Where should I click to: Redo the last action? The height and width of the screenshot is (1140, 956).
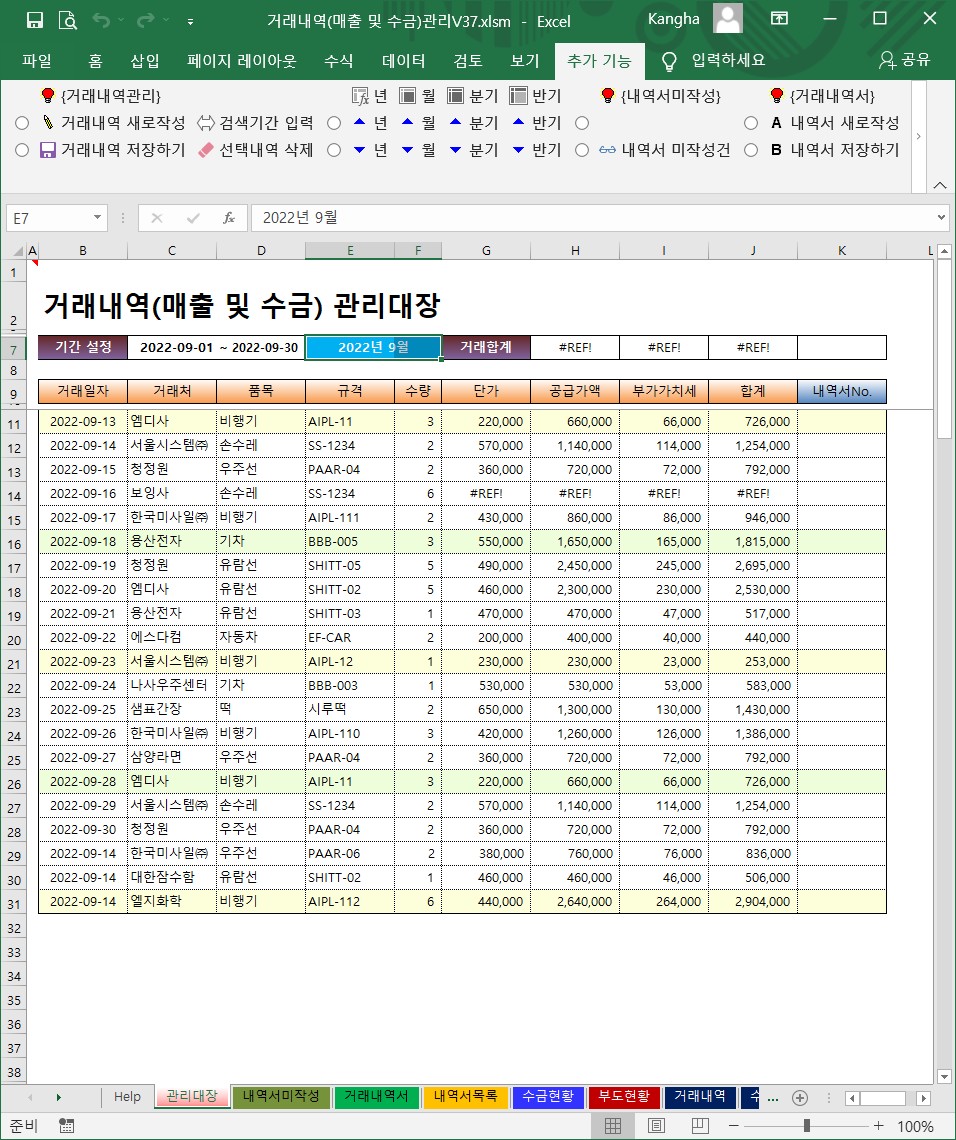[x=145, y=20]
